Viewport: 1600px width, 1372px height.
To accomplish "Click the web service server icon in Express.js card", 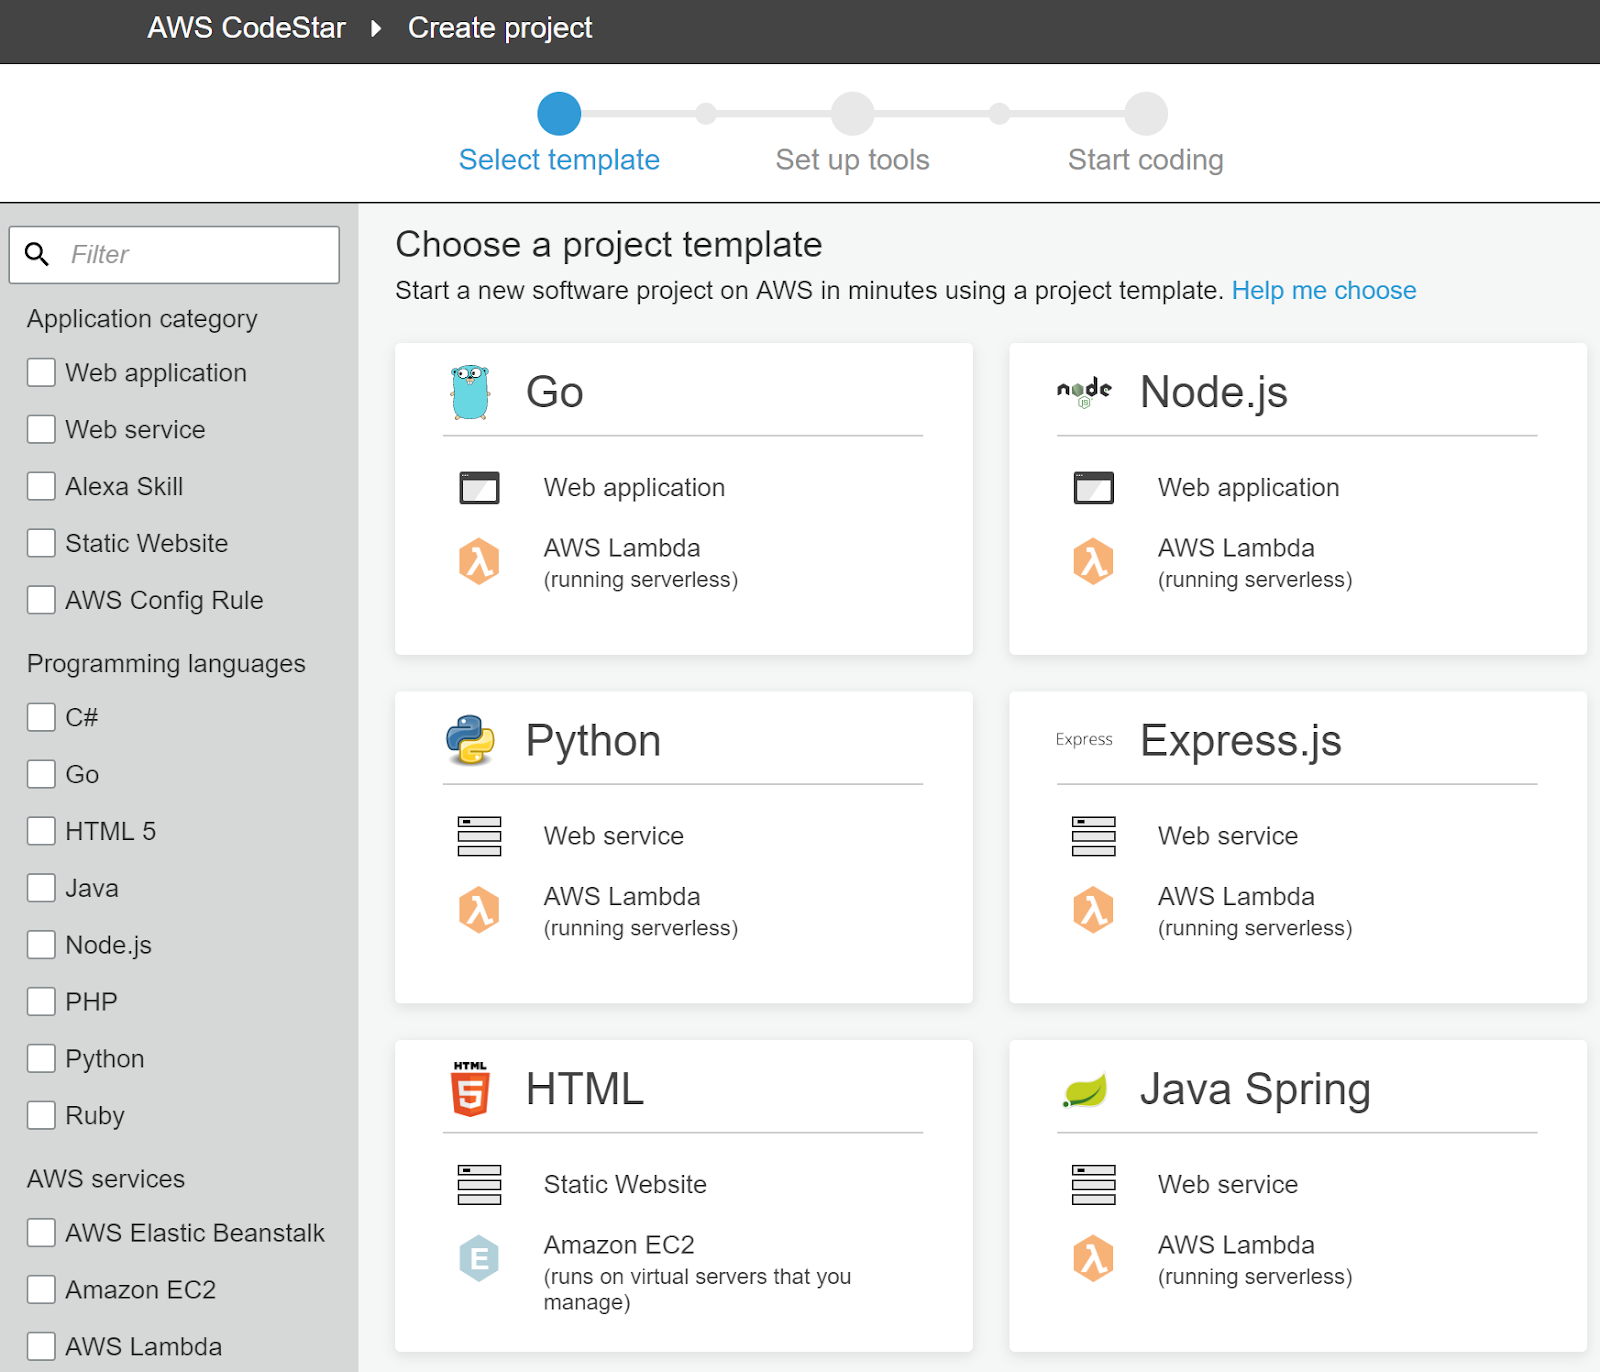I will click(x=1093, y=836).
